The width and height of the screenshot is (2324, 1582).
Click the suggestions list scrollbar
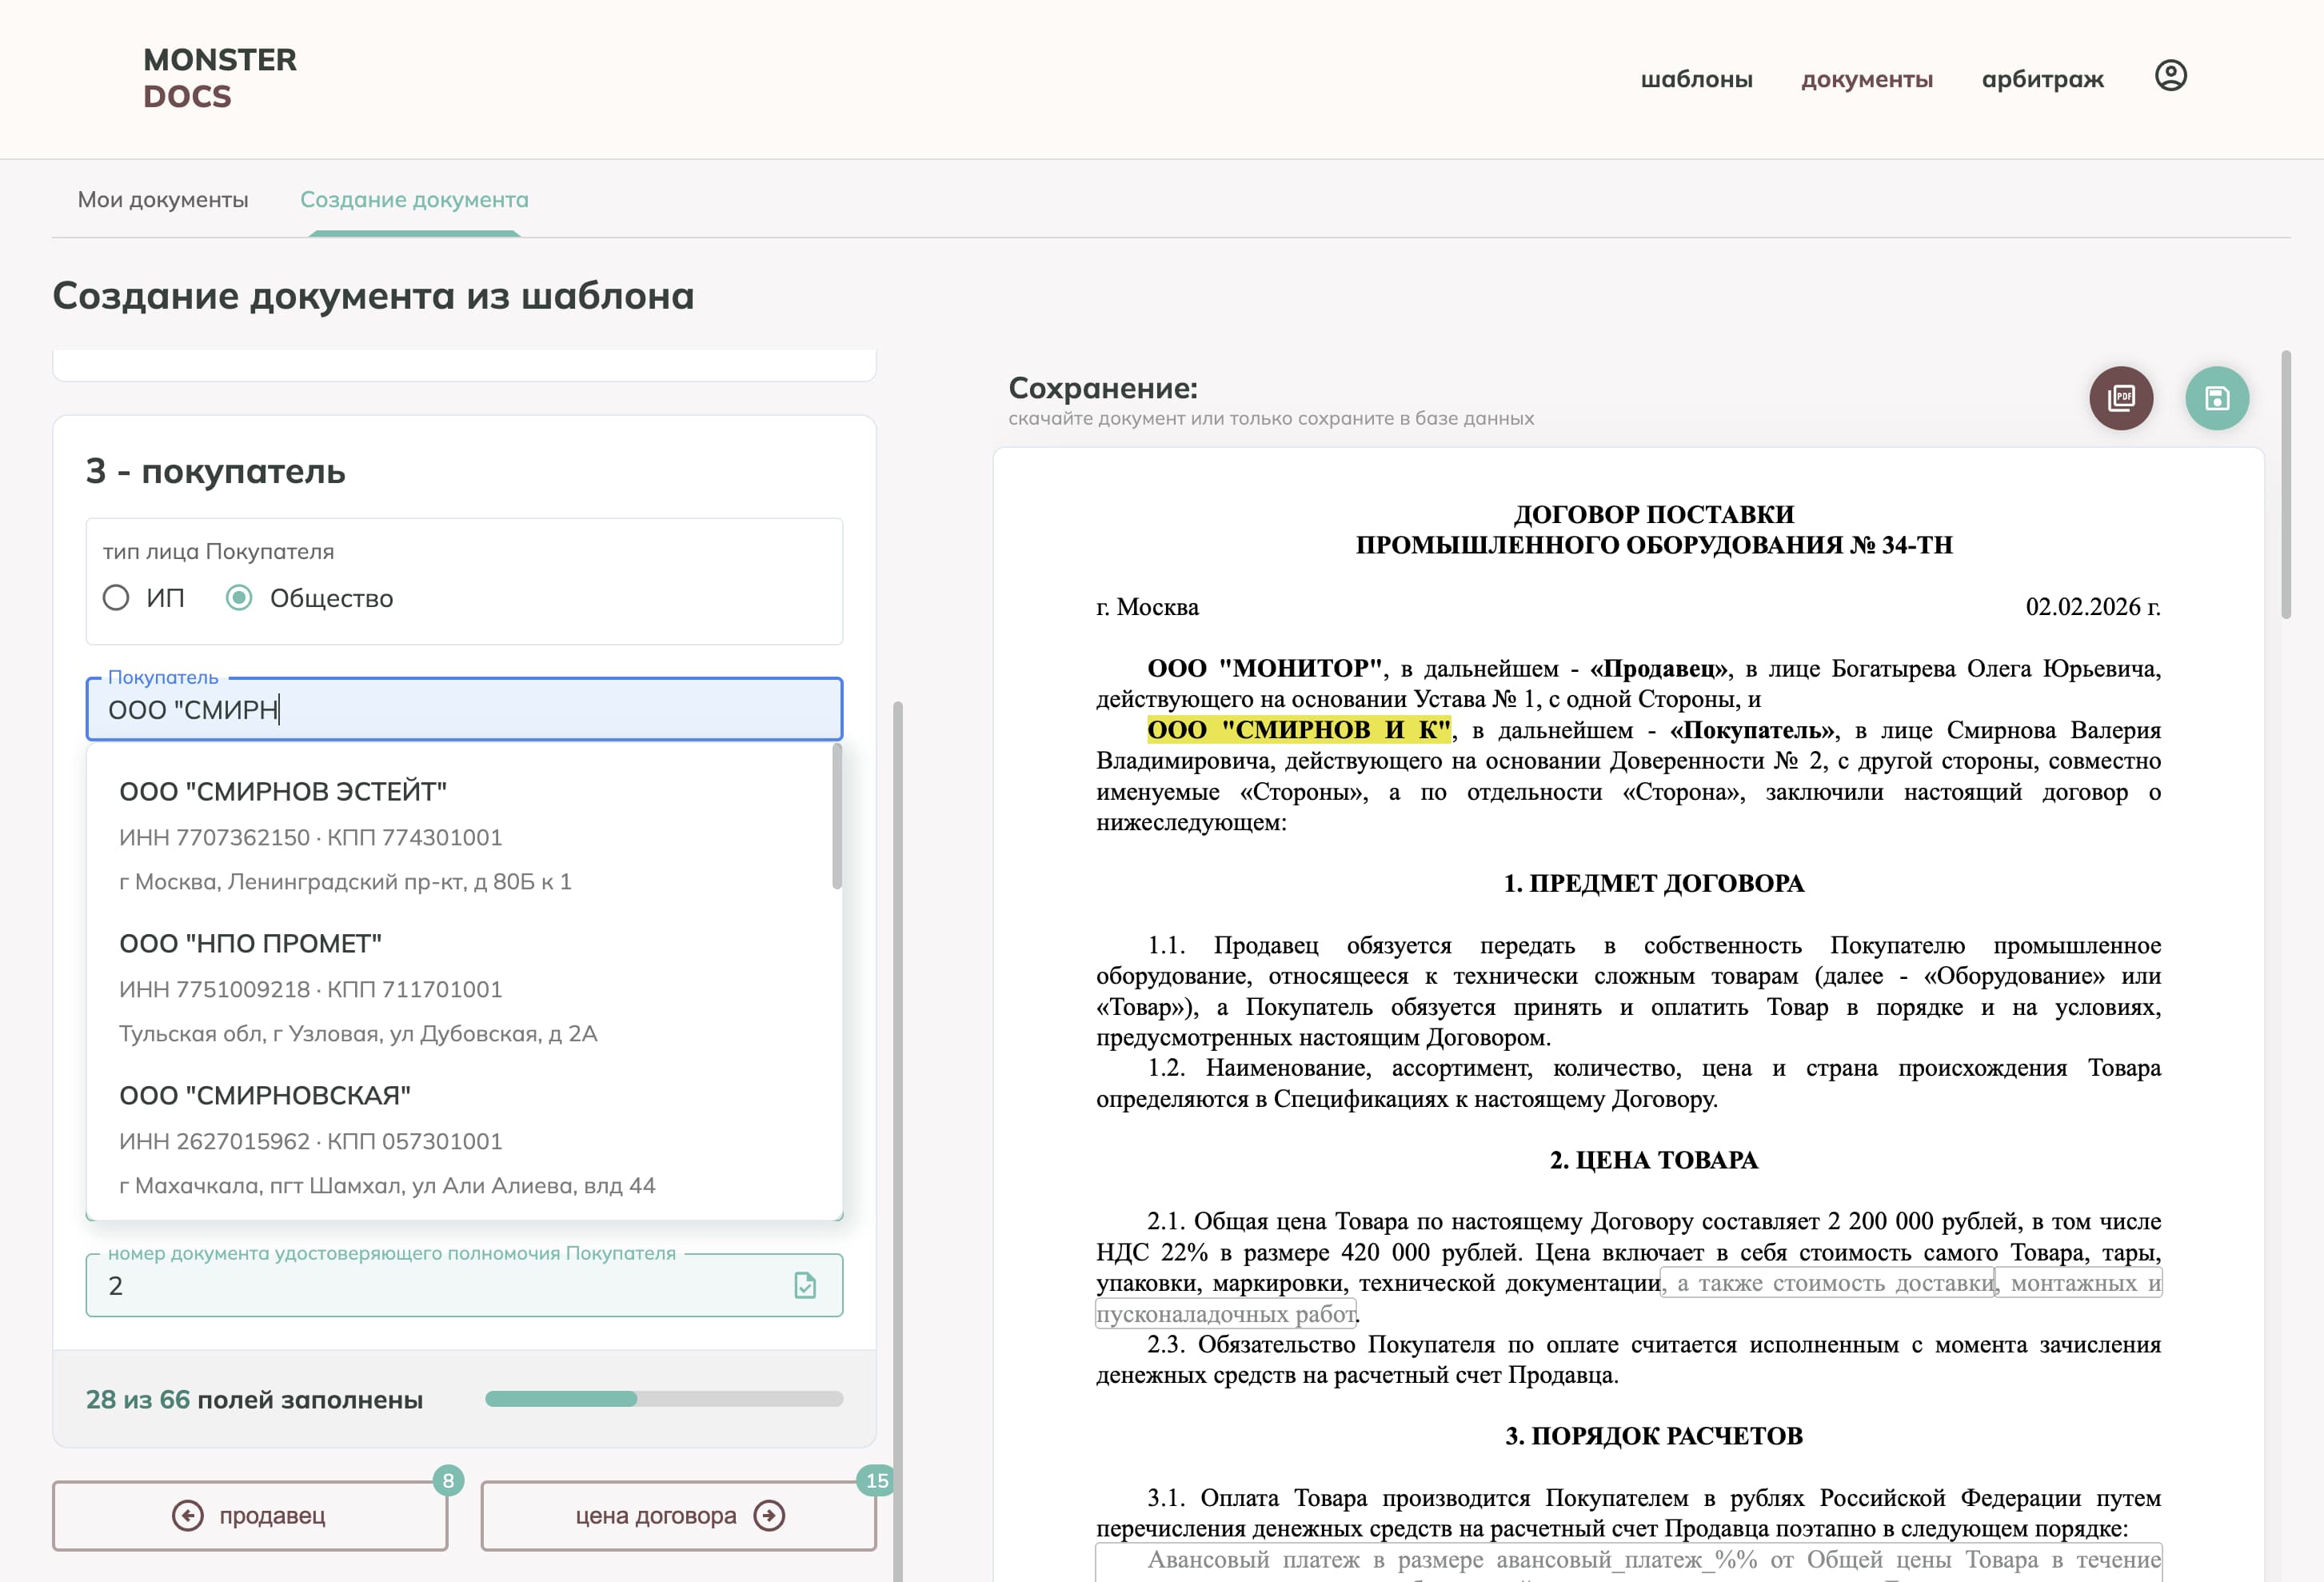[x=837, y=816]
